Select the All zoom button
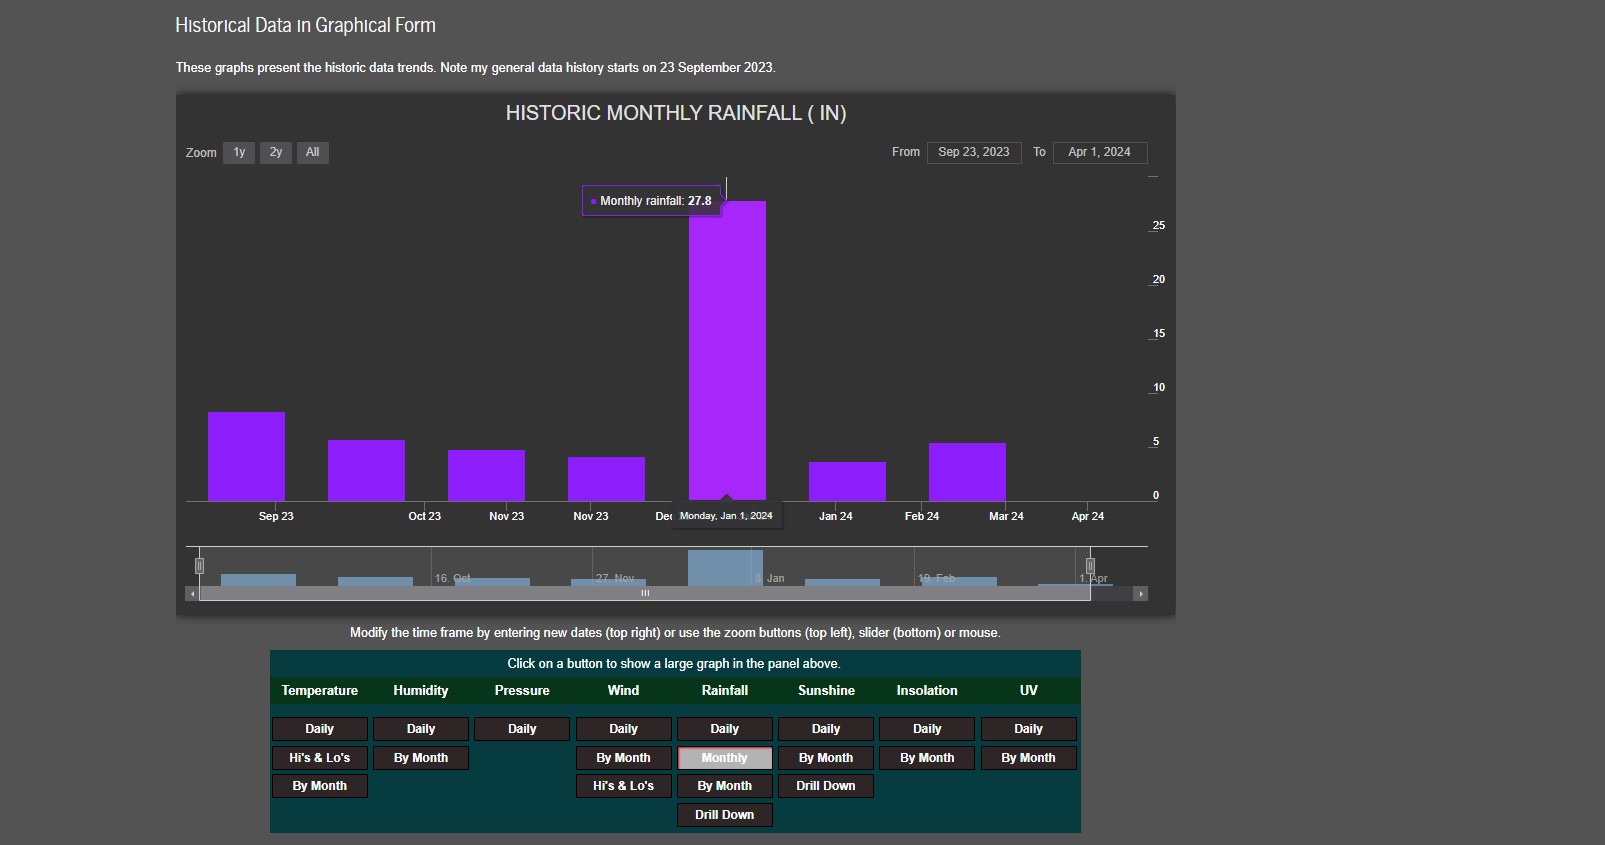Image resolution: width=1605 pixels, height=845 pixels. tap(313, 152)
